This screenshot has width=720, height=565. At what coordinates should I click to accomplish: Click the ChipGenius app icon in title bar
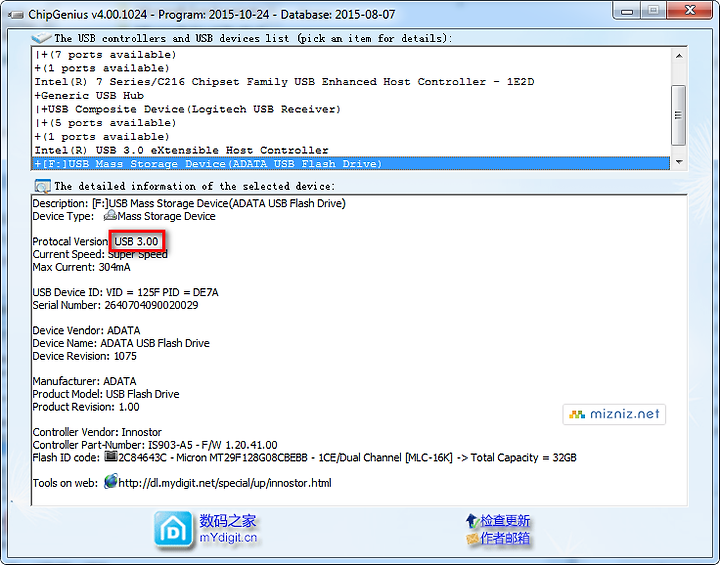(x=16, y=15)
